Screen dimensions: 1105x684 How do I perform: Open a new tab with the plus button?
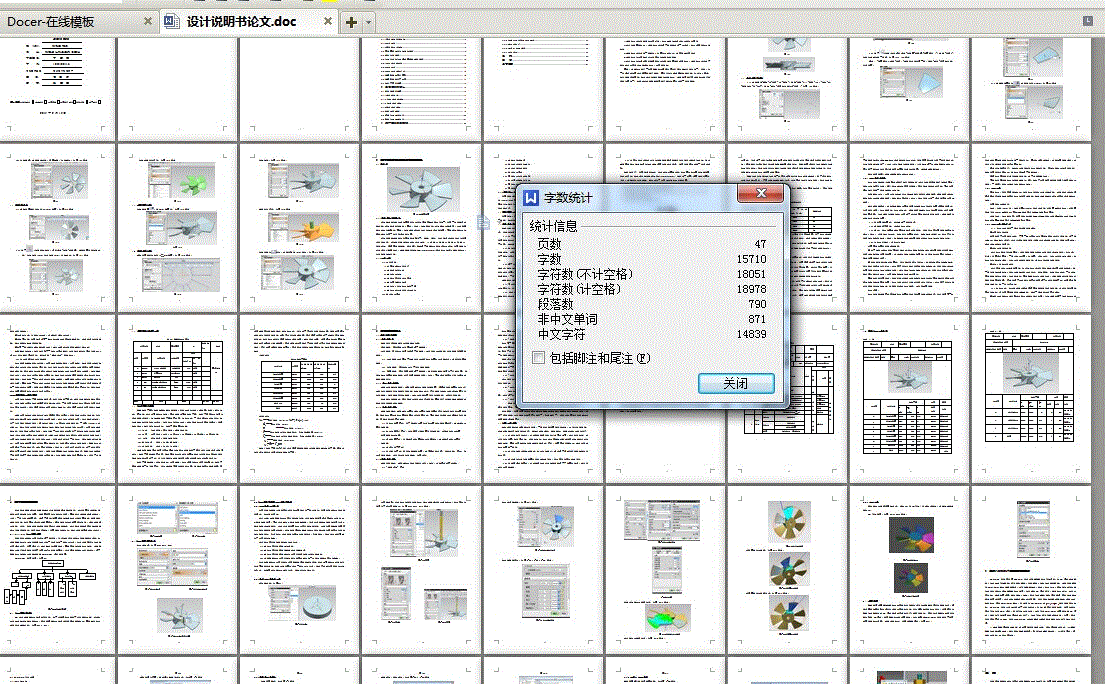[x=351, y=23]
